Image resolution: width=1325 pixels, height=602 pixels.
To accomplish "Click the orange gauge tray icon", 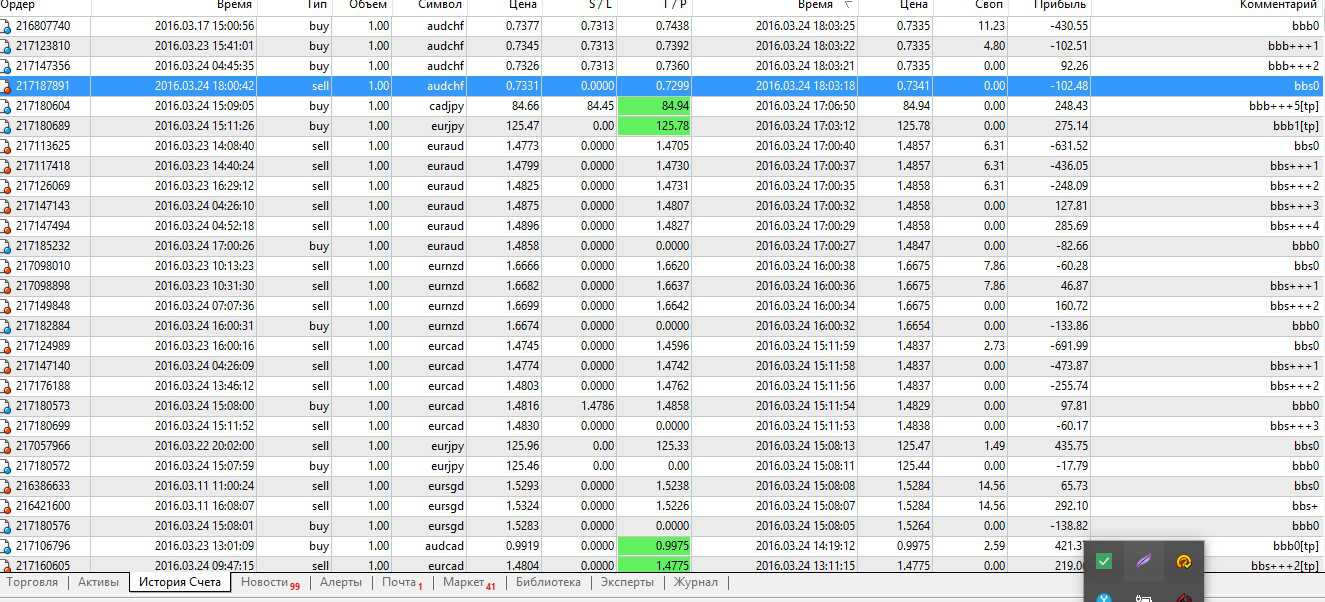I will (1184, 561).
